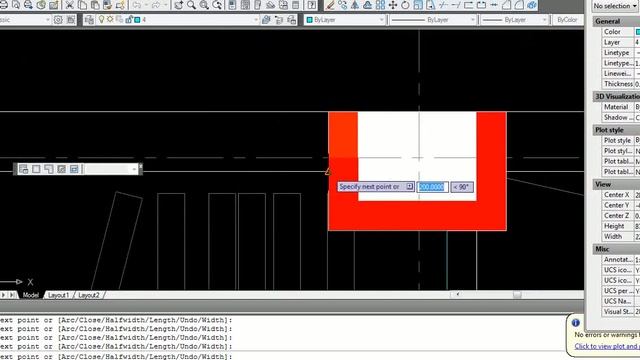Image resolution: width=640 pixels, height=360 pixels.
Task: Switch to the Layout2 tab
Action: click(x=89, y=295)
